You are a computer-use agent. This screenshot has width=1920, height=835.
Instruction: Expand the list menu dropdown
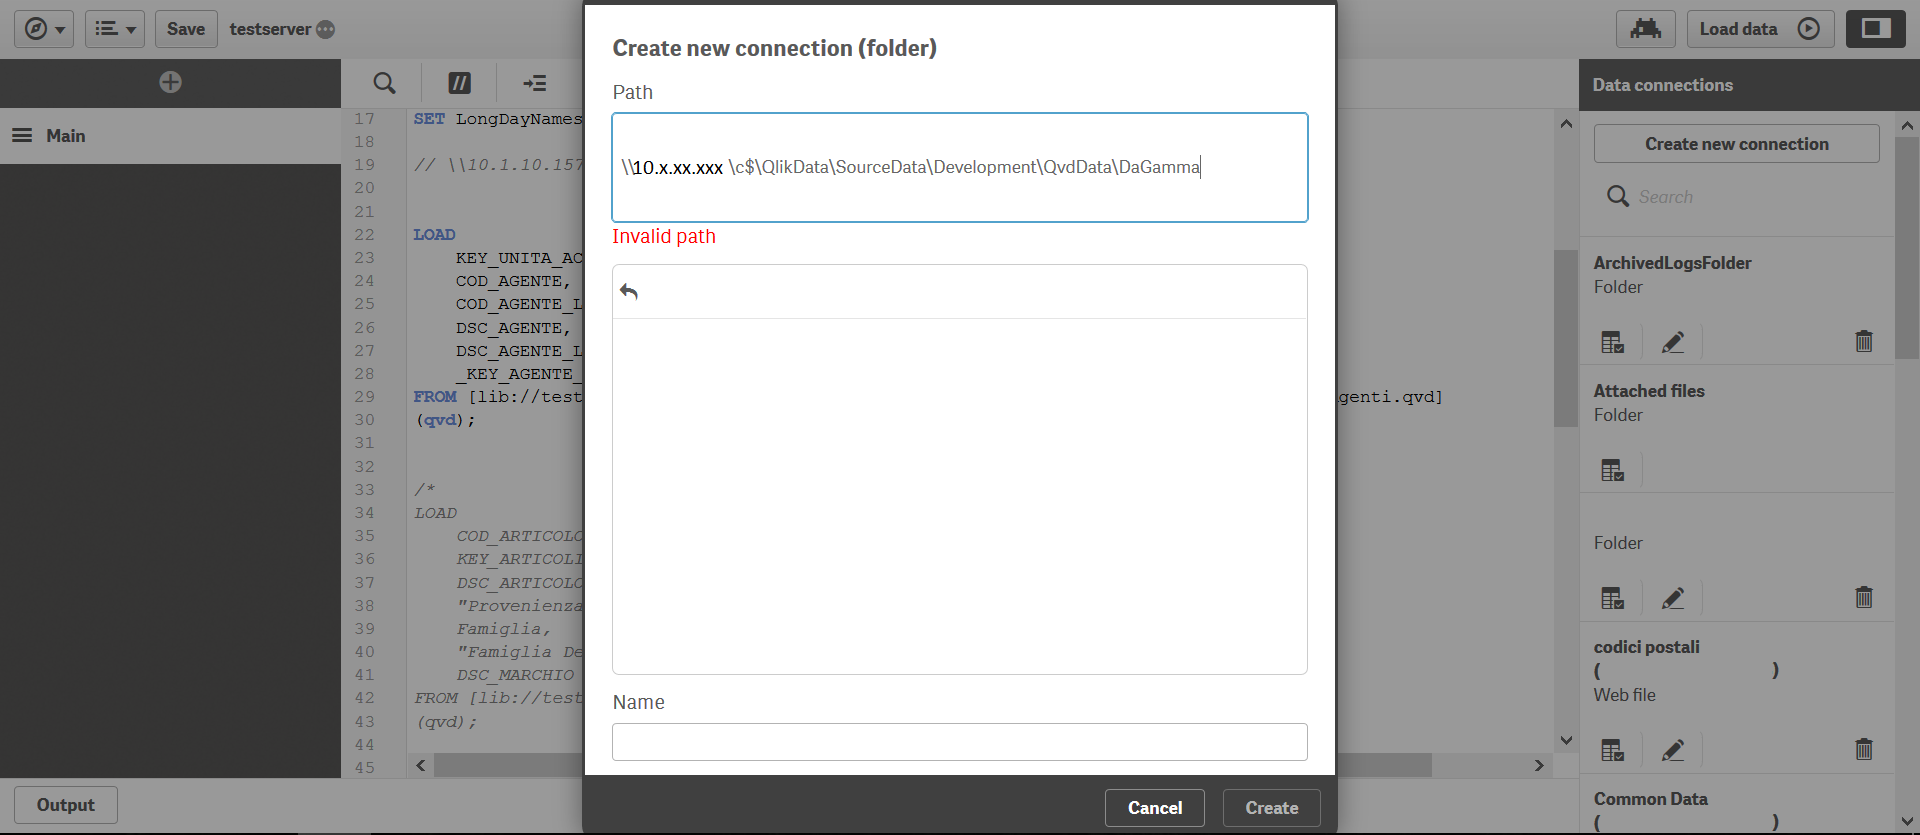pos(115,29)
